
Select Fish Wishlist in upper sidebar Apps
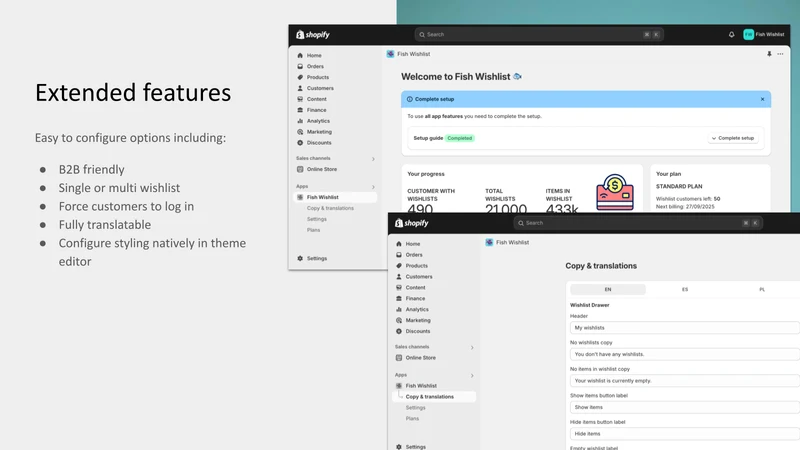335,197
